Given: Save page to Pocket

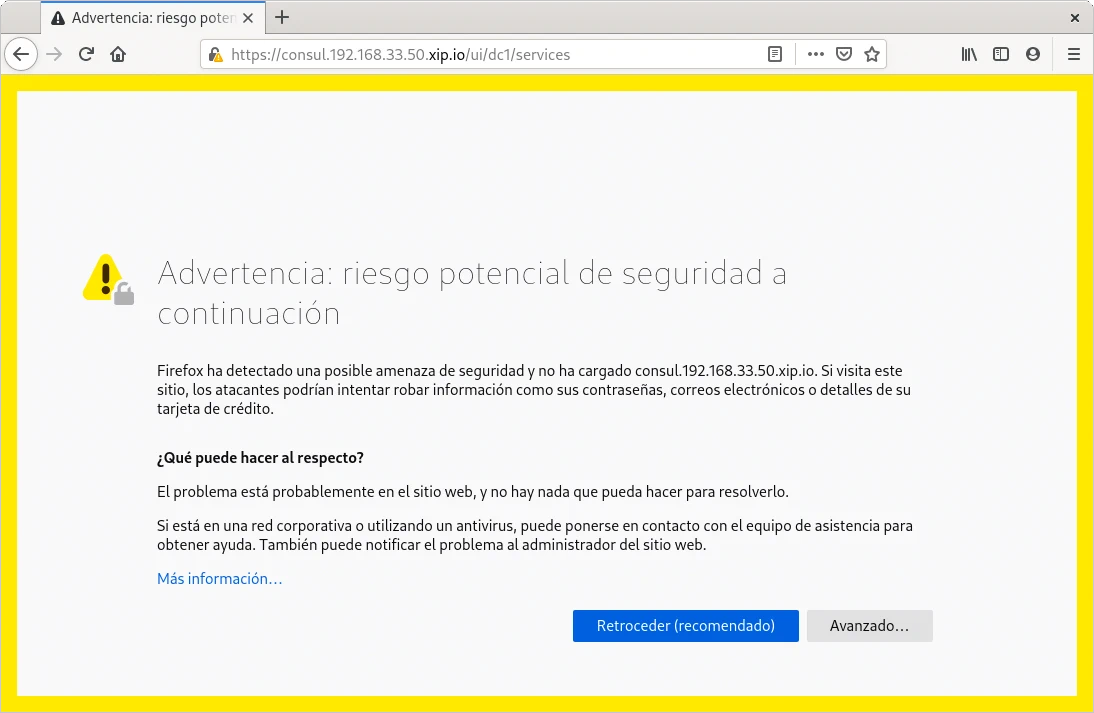Looking at the screenshot, I should tap(844, 54).
